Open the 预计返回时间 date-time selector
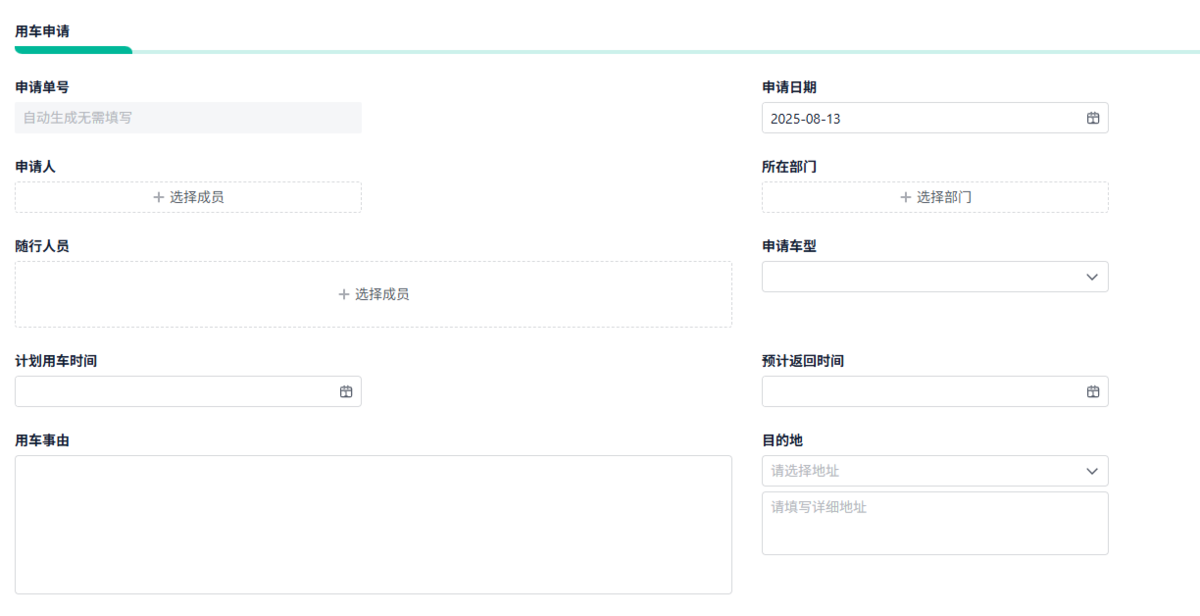 pyautogui.click(x=935, y=391)
